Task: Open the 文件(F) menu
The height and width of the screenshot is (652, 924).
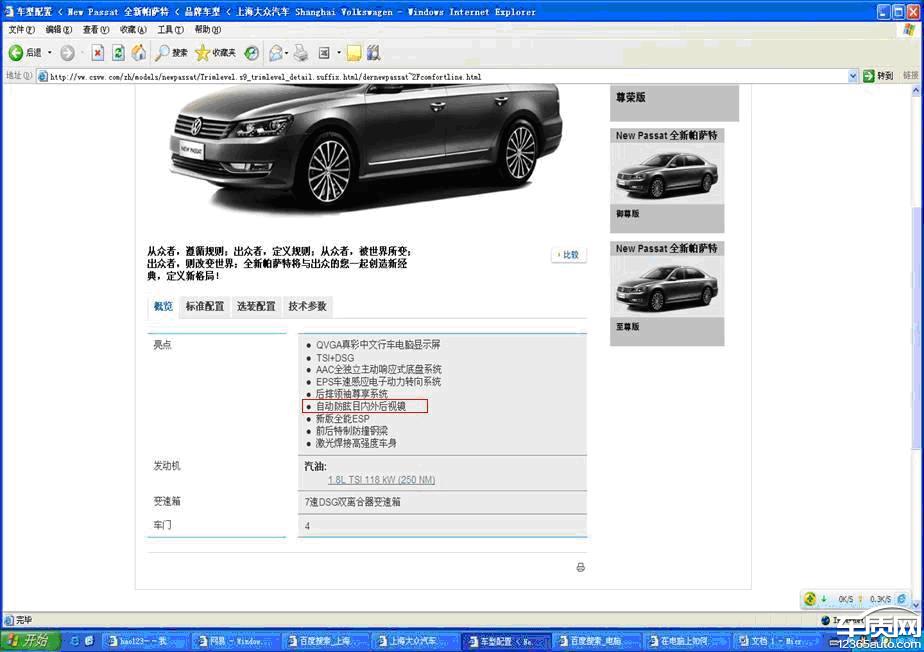Action: (21, 29)
